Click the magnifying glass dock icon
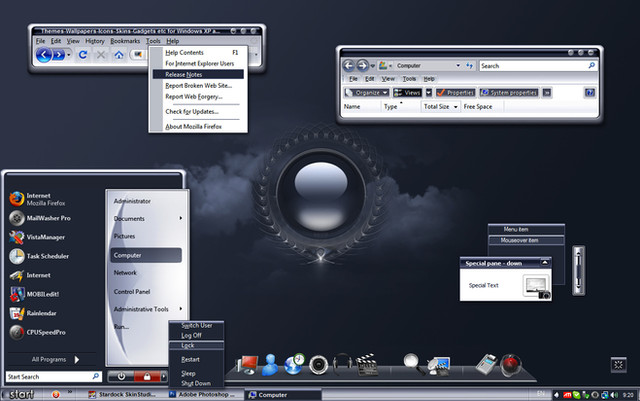The image size is (640, 401). 413,363
